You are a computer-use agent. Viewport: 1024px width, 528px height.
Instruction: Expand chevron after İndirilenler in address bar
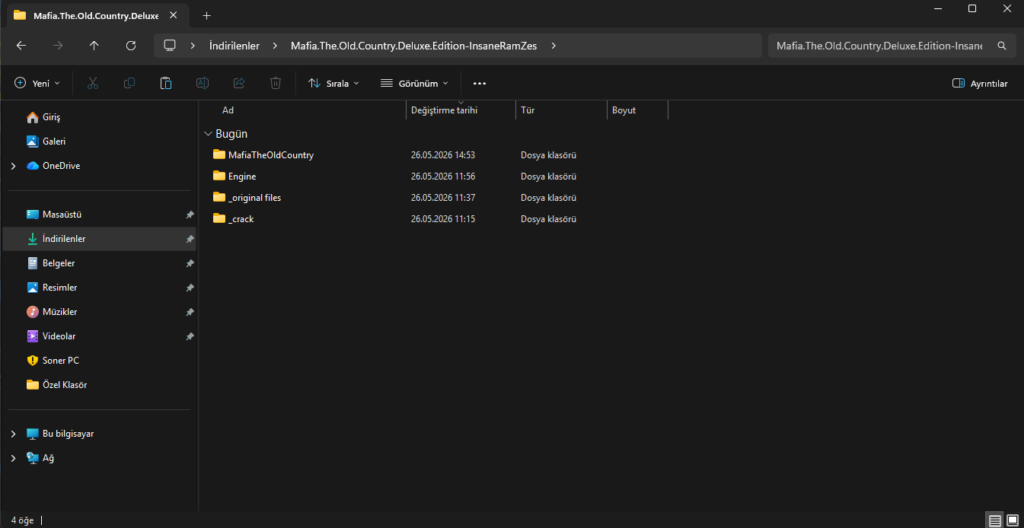275,46
